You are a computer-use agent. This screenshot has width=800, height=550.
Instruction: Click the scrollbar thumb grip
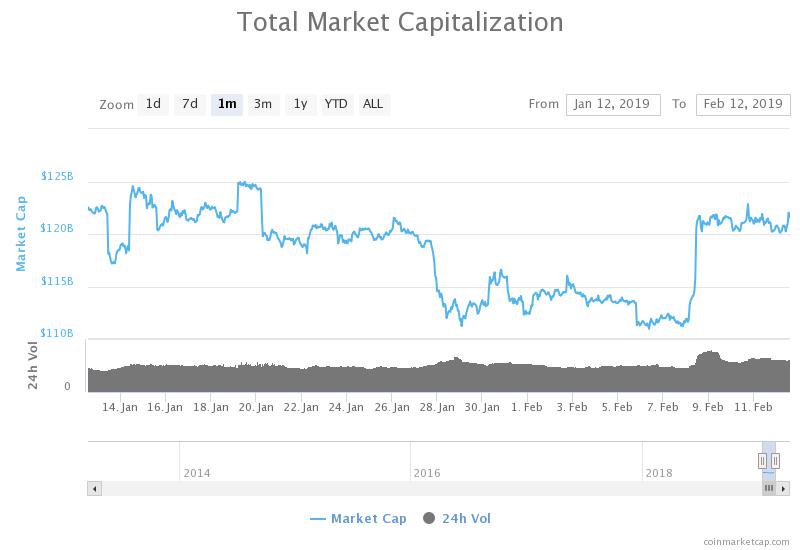[x=769, y=488]
